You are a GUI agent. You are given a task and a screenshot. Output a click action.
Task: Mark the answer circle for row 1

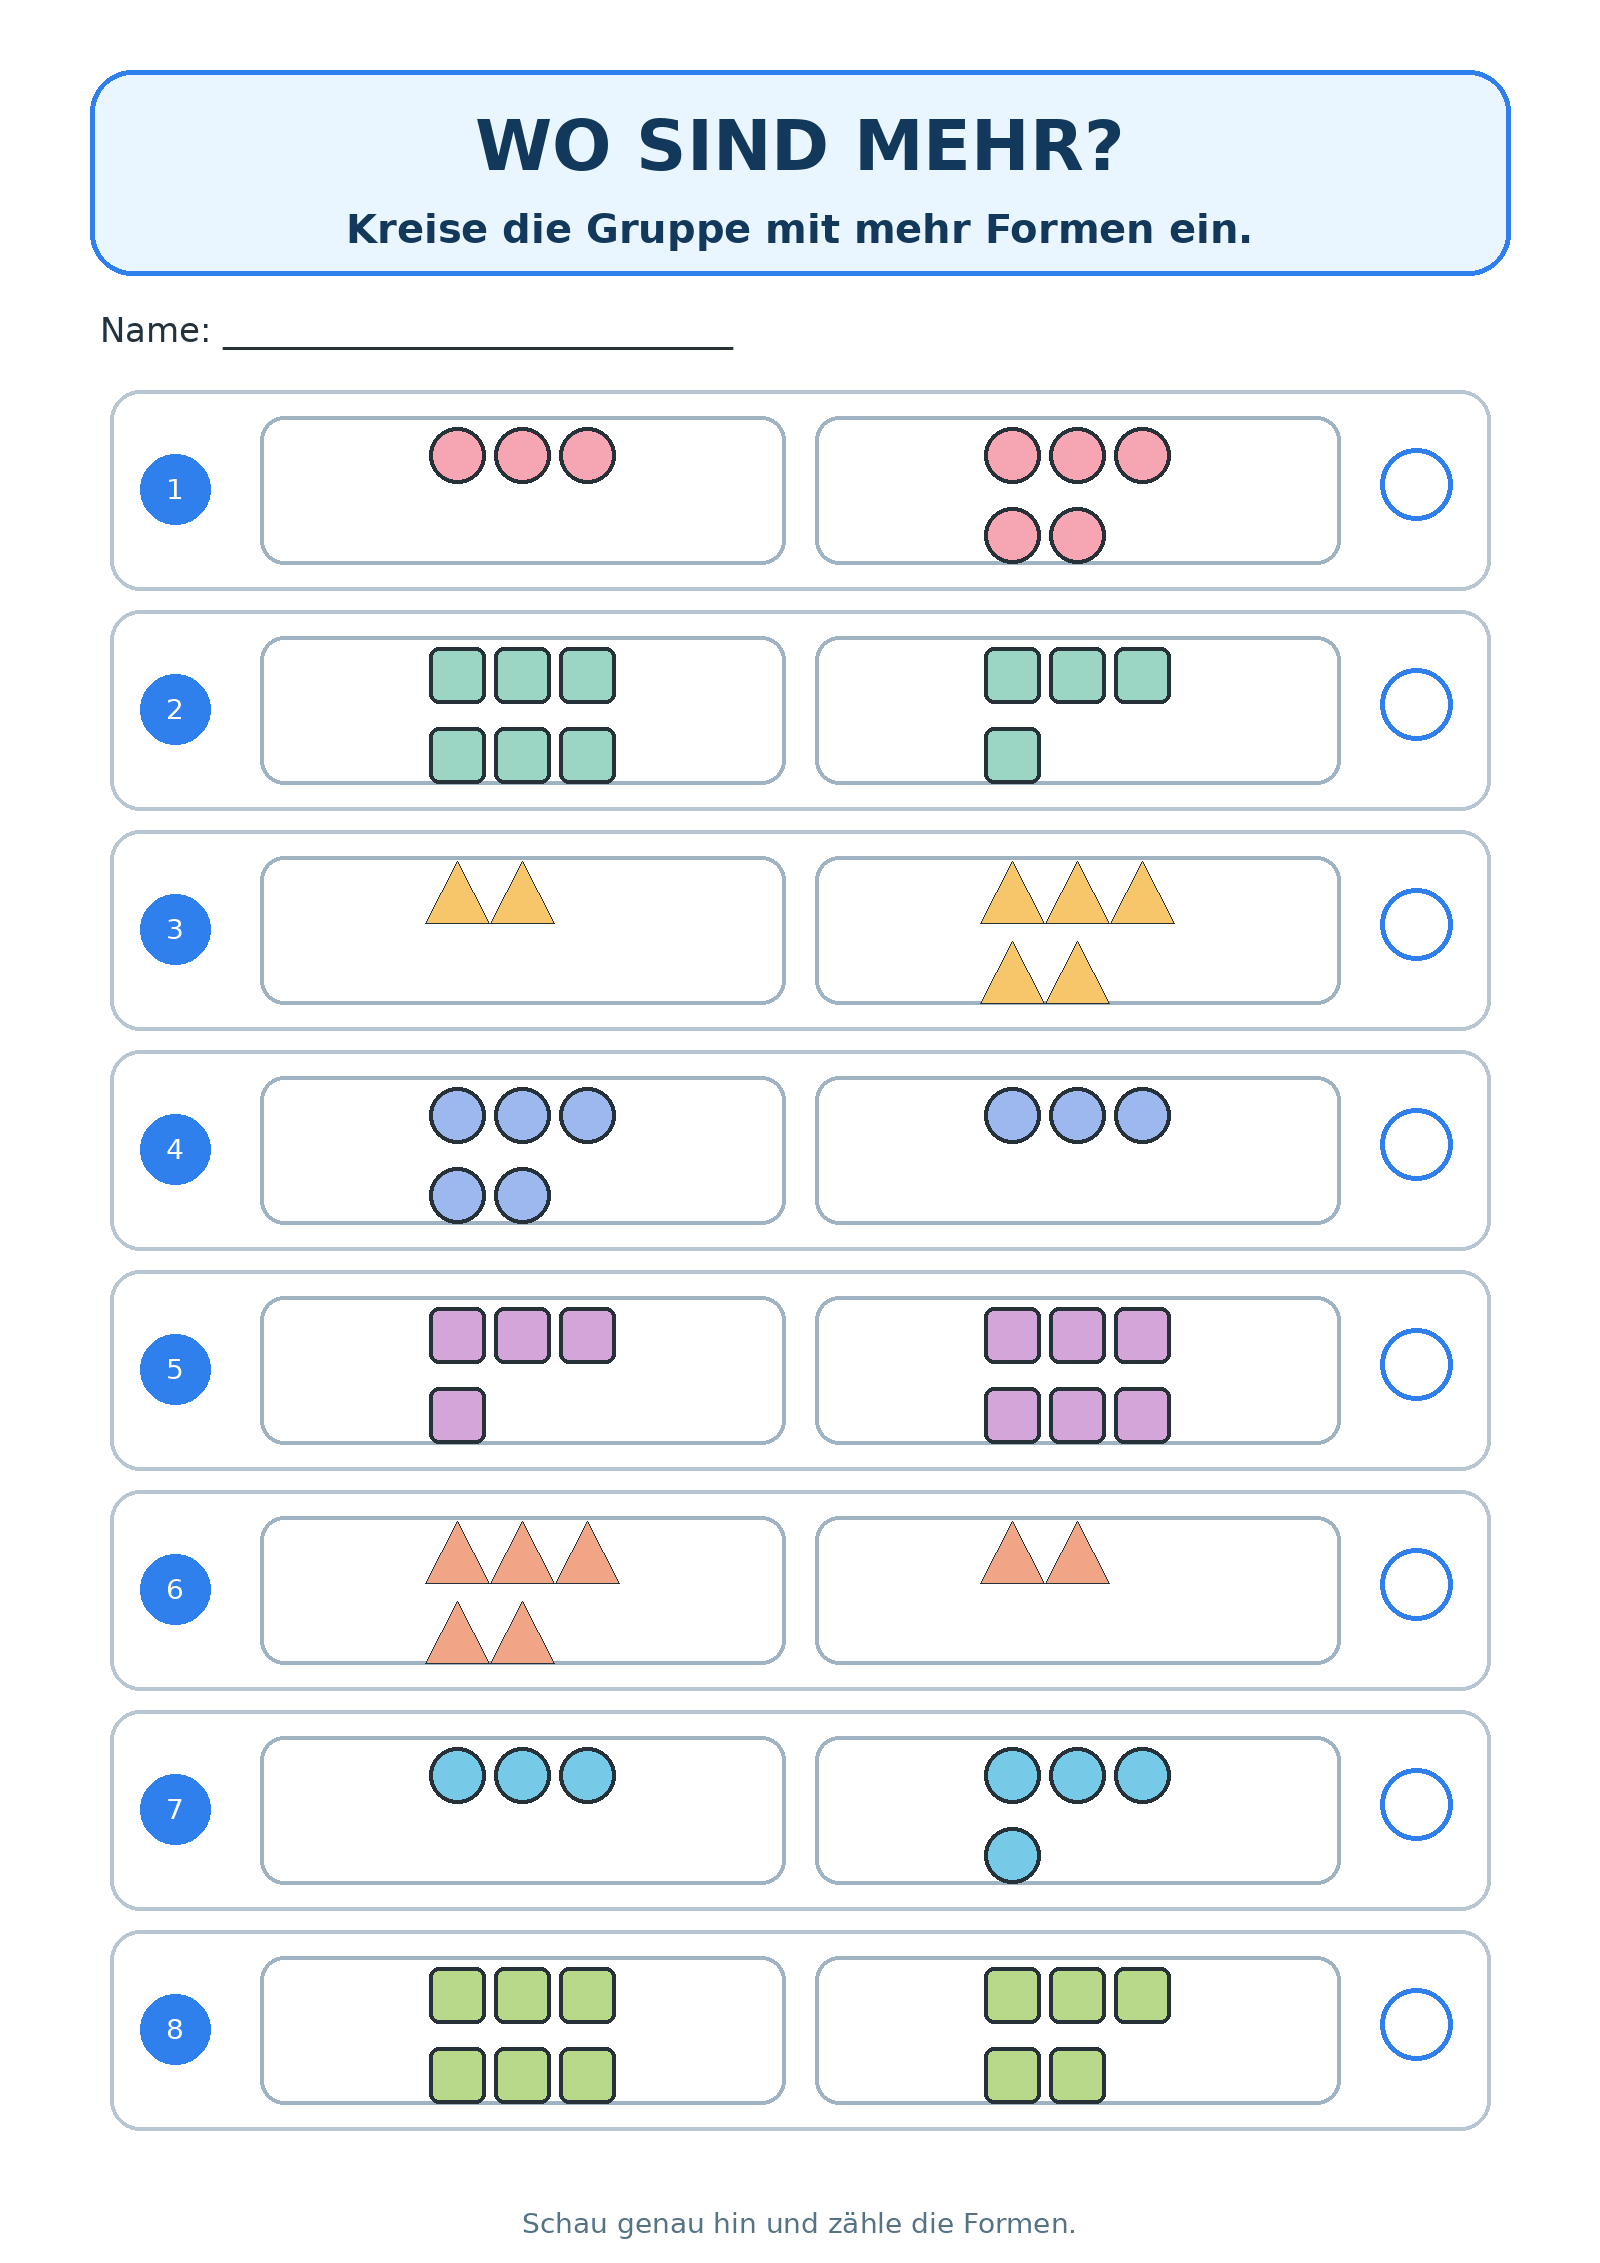click(x=1416, y=484)
